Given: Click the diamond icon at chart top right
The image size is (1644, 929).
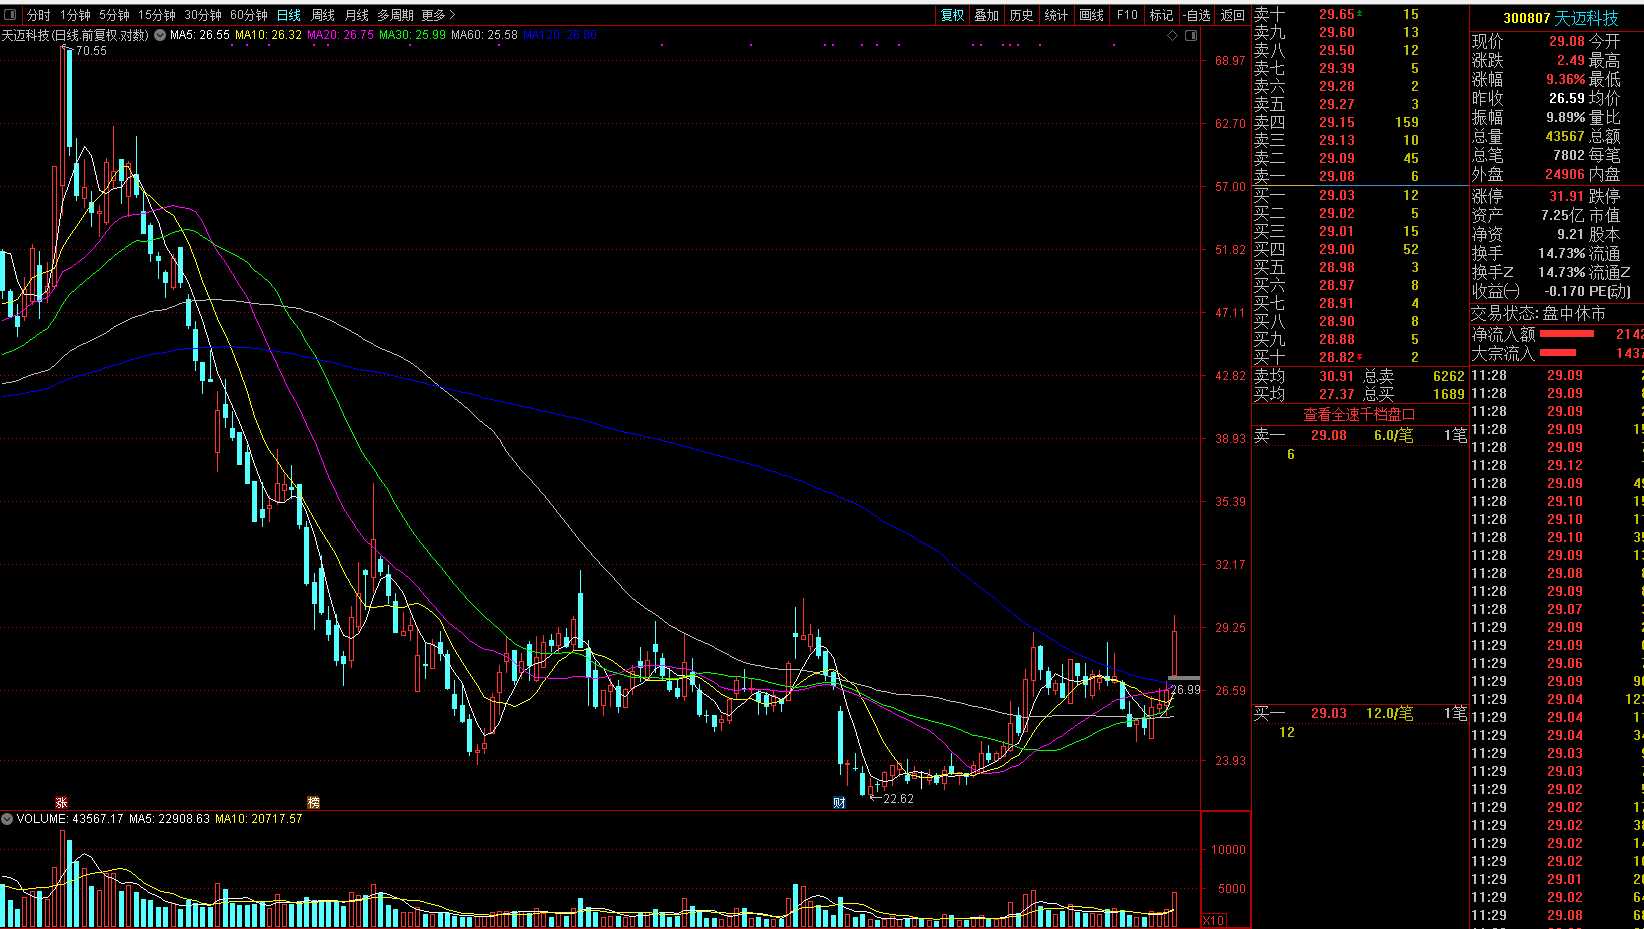Looking at the screenshot, I should click(1173, 35).
